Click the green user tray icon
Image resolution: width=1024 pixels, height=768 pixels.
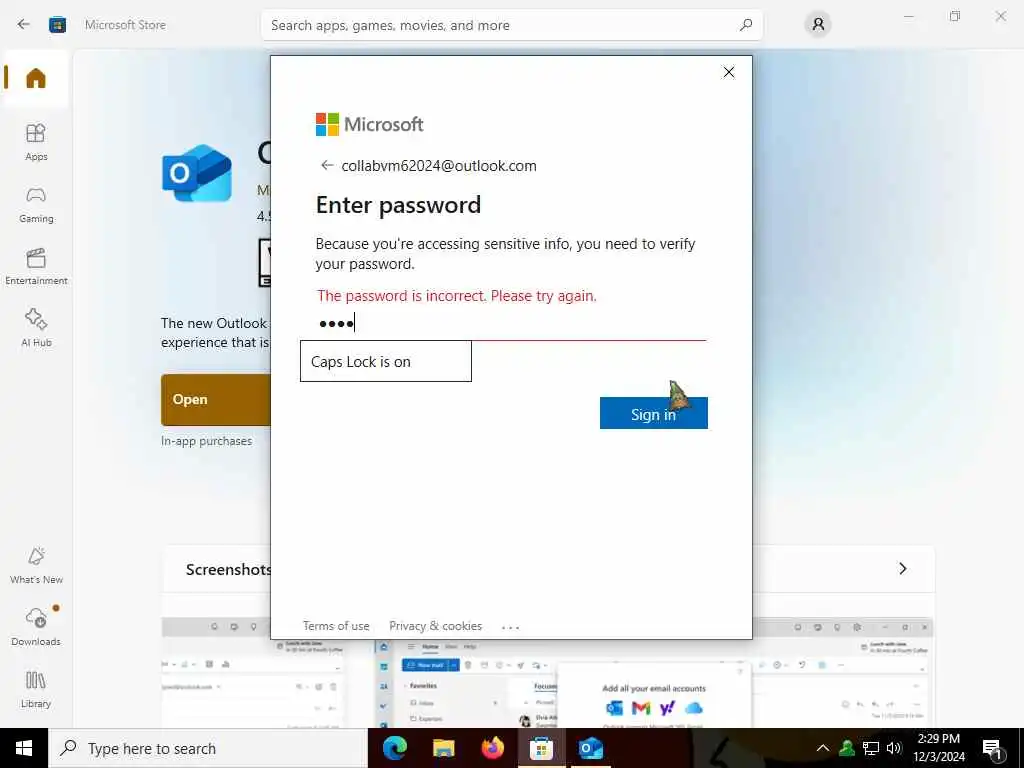[847, 748]
